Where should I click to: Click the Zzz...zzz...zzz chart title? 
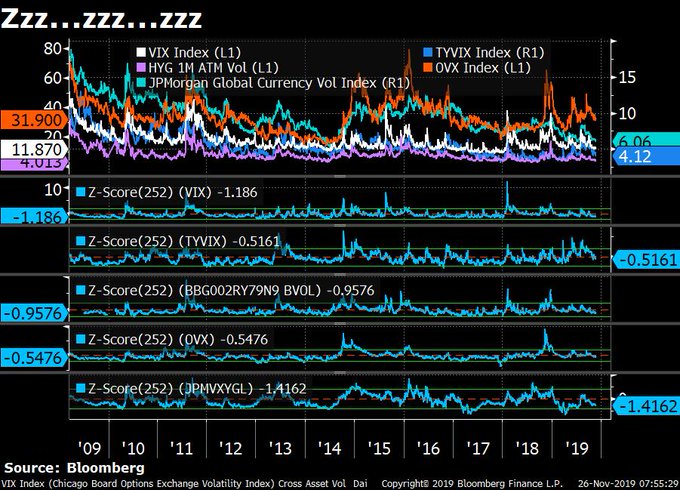tap(101, 19)
